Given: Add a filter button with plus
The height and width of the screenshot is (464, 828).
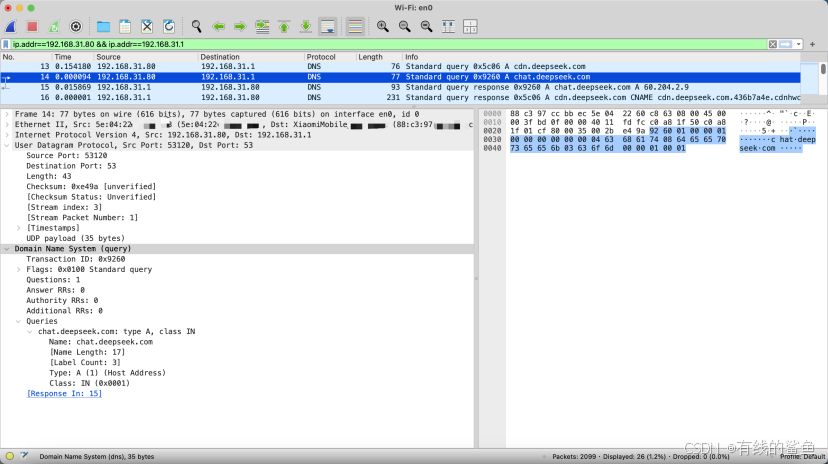Looking at the screenshot, I should click(x=812, y=44).
